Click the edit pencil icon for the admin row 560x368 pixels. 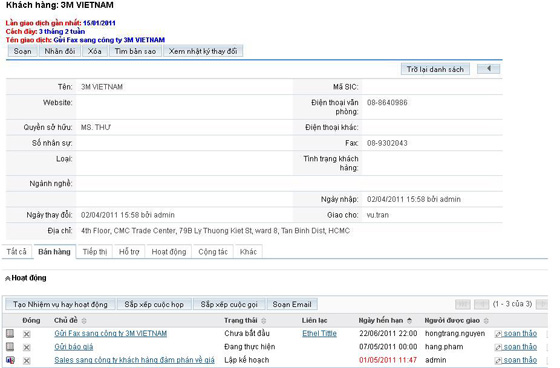point(498,360)
